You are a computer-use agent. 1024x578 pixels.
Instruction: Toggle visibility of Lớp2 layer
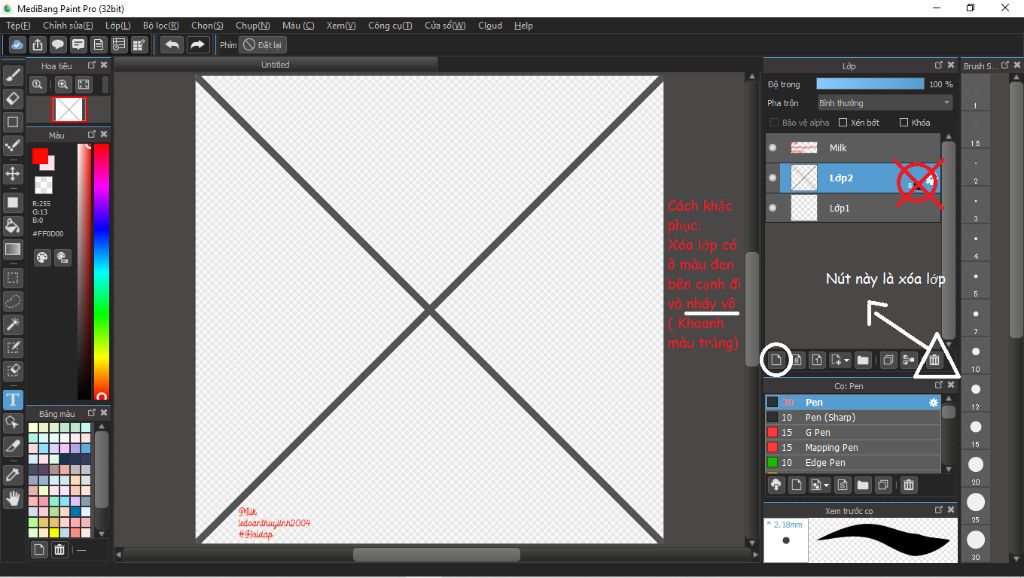(773, 178)
